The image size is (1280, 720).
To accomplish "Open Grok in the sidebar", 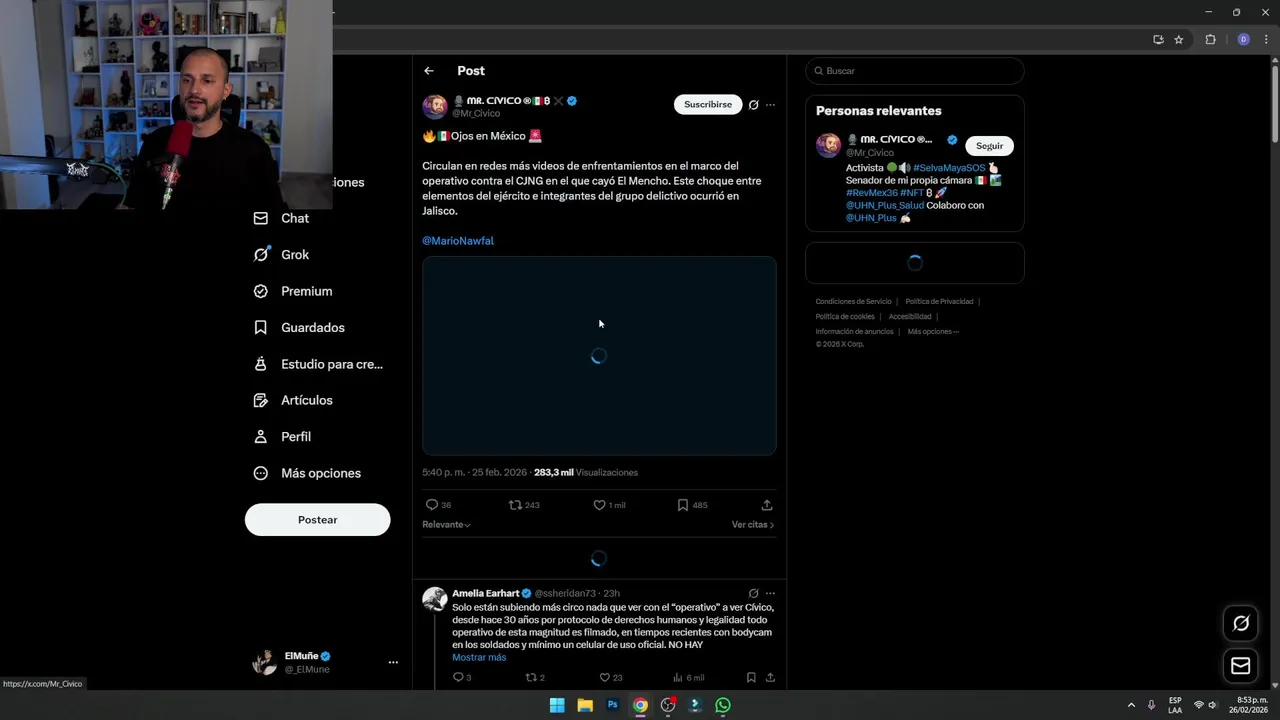I will click(282, 255).
